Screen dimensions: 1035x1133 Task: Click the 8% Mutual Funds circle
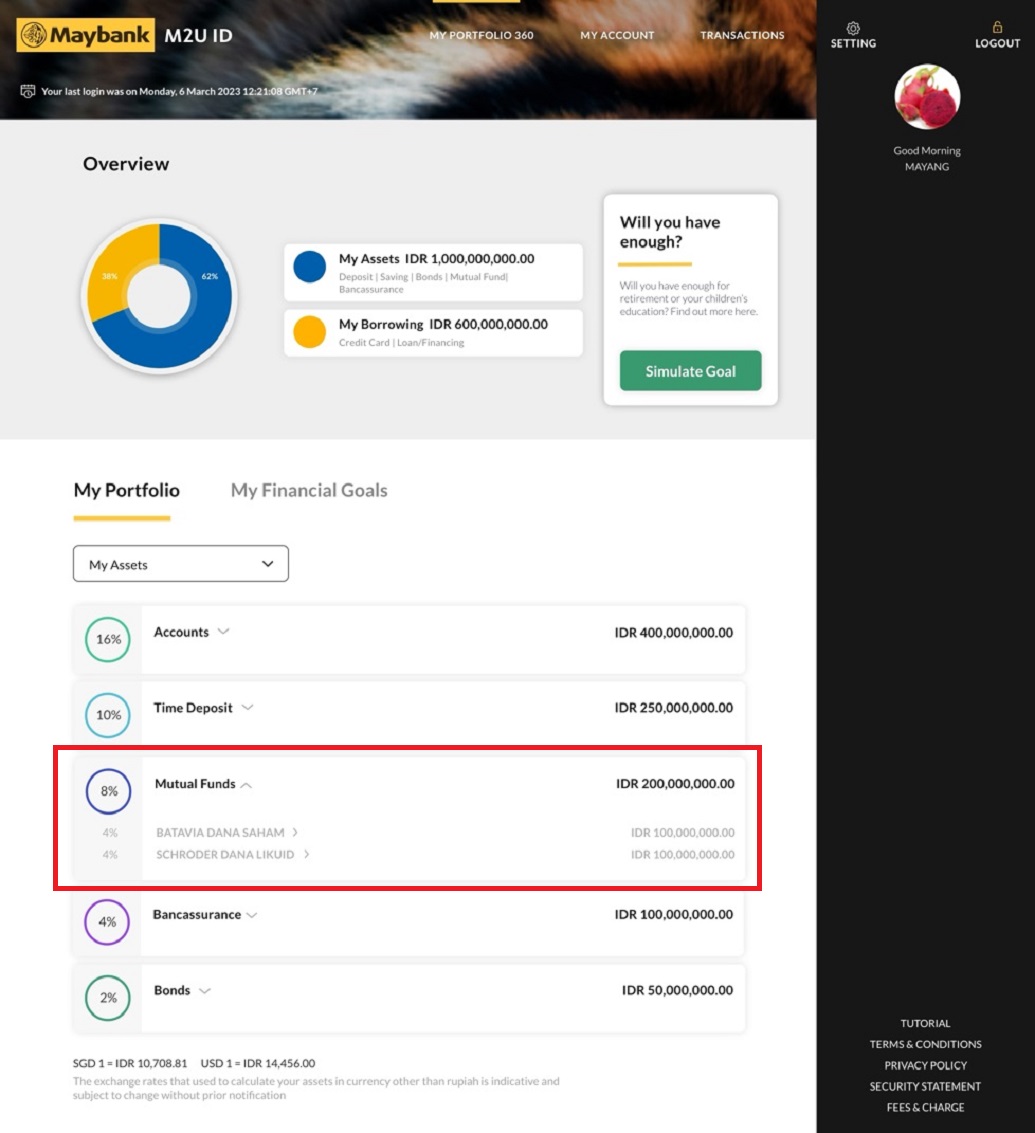pos(108,791)
